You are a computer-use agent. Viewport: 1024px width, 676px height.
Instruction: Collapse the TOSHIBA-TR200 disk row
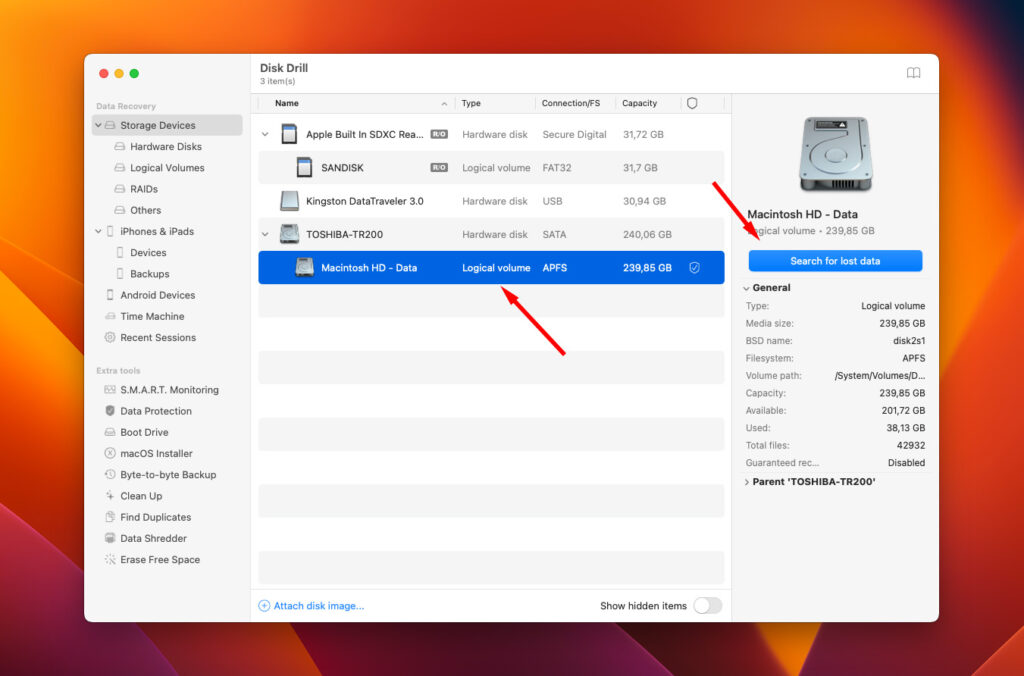tap(265, 235)
